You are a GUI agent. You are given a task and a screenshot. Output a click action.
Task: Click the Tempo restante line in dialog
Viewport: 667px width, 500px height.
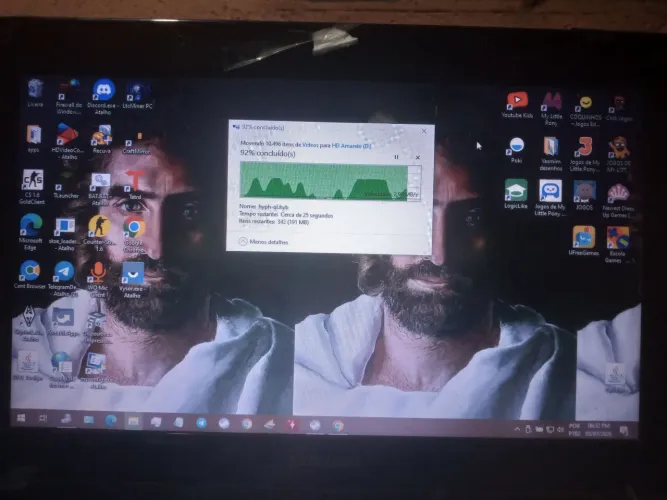click(286, 215)
